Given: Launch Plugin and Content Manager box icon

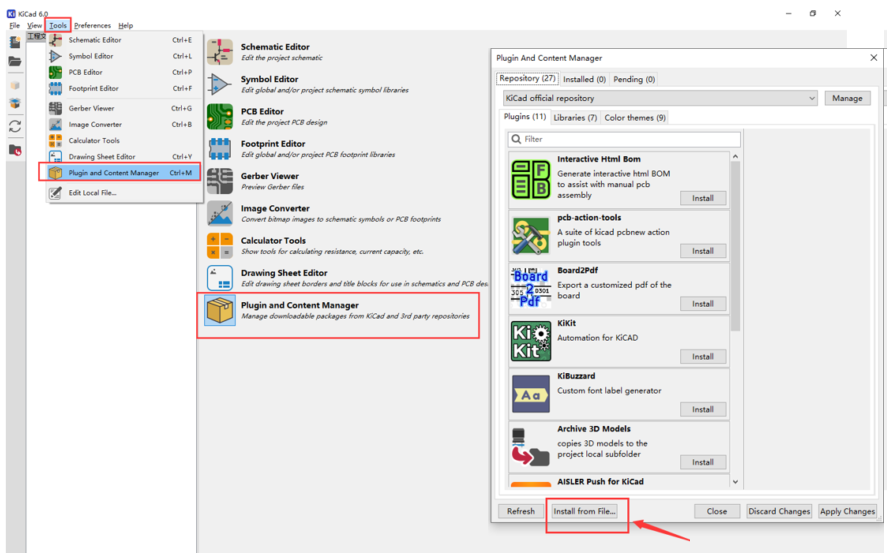Looking at the screenshot, I should point(219,310).
